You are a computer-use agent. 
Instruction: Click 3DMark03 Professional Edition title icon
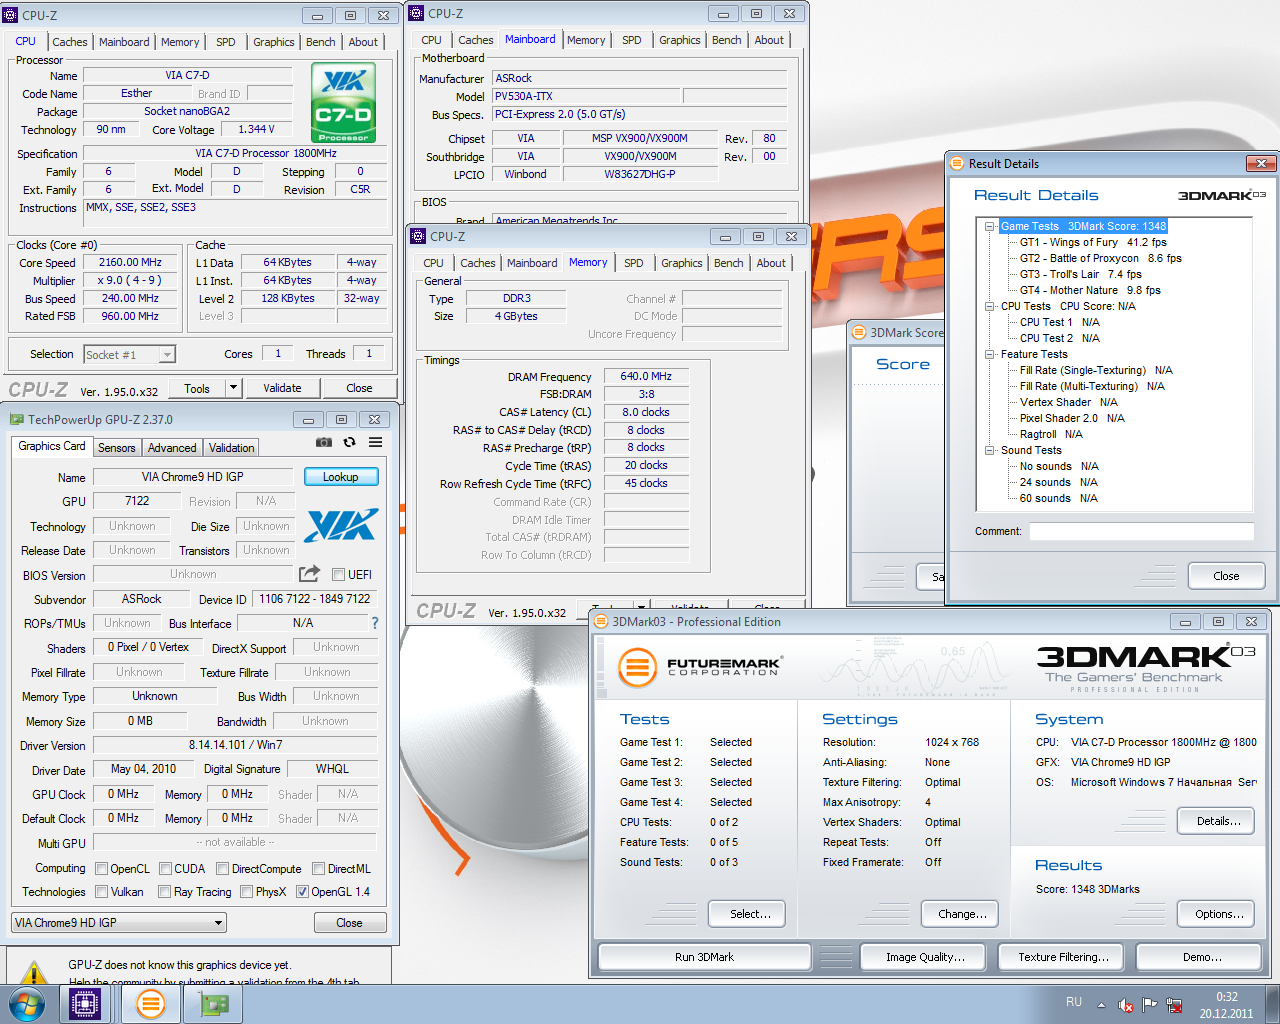601,621
